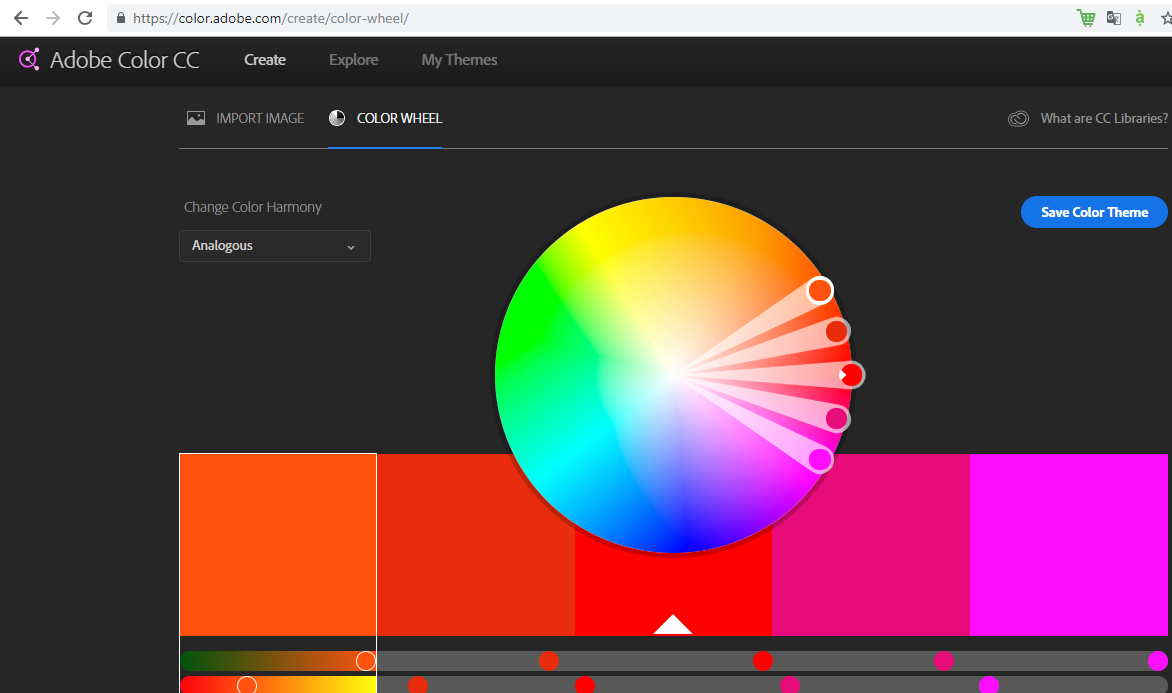This screenshot has width=1172, height=693.
Task: Open the What are CC Libraries link
Action: pos(1104,118)
